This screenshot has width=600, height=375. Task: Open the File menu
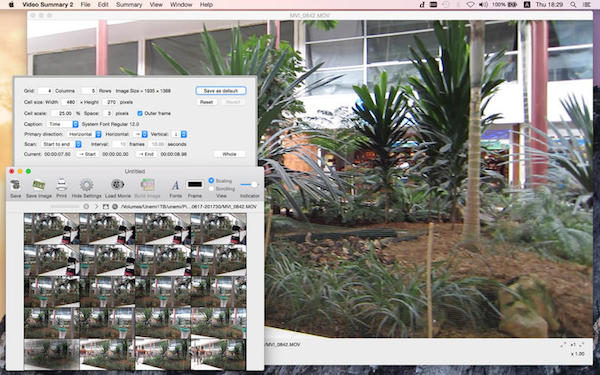(x=85, y=5)
